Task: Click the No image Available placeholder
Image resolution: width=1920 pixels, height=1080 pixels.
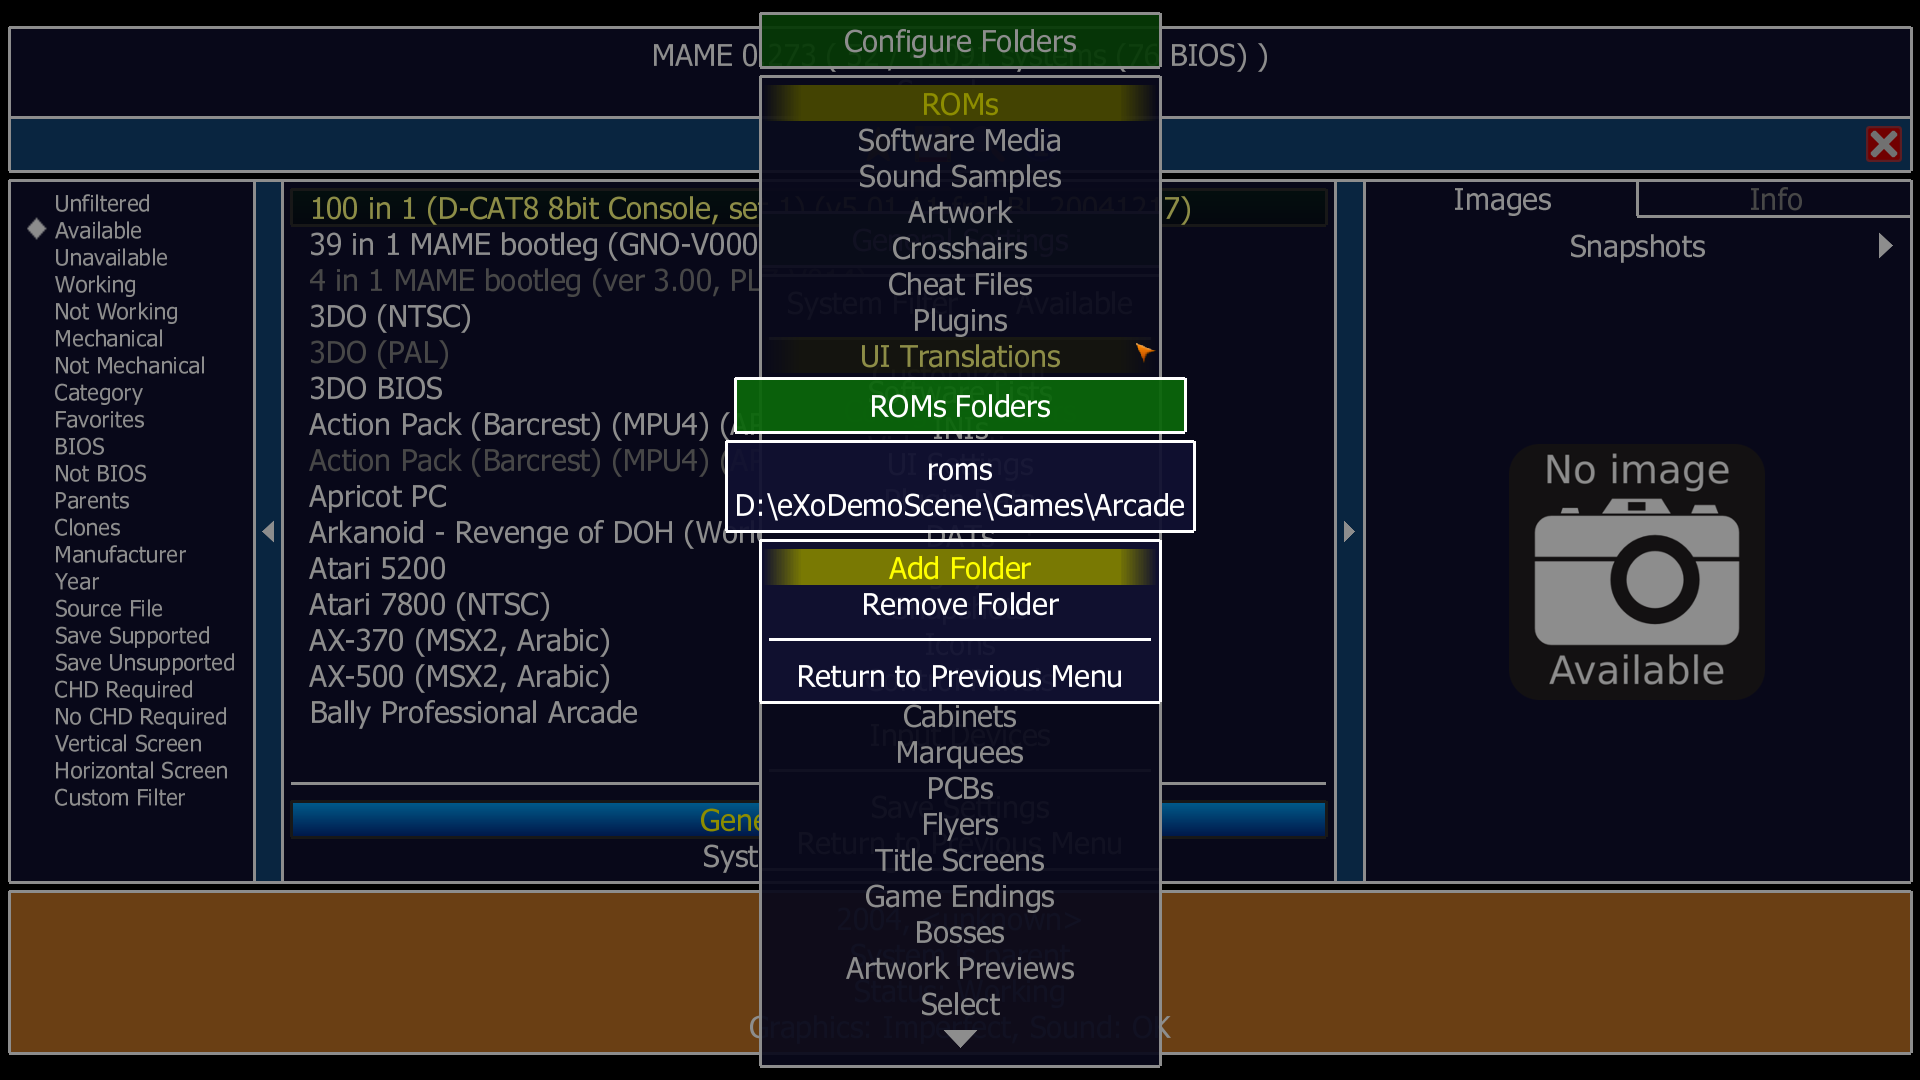Action: [x=1637, y=571]
